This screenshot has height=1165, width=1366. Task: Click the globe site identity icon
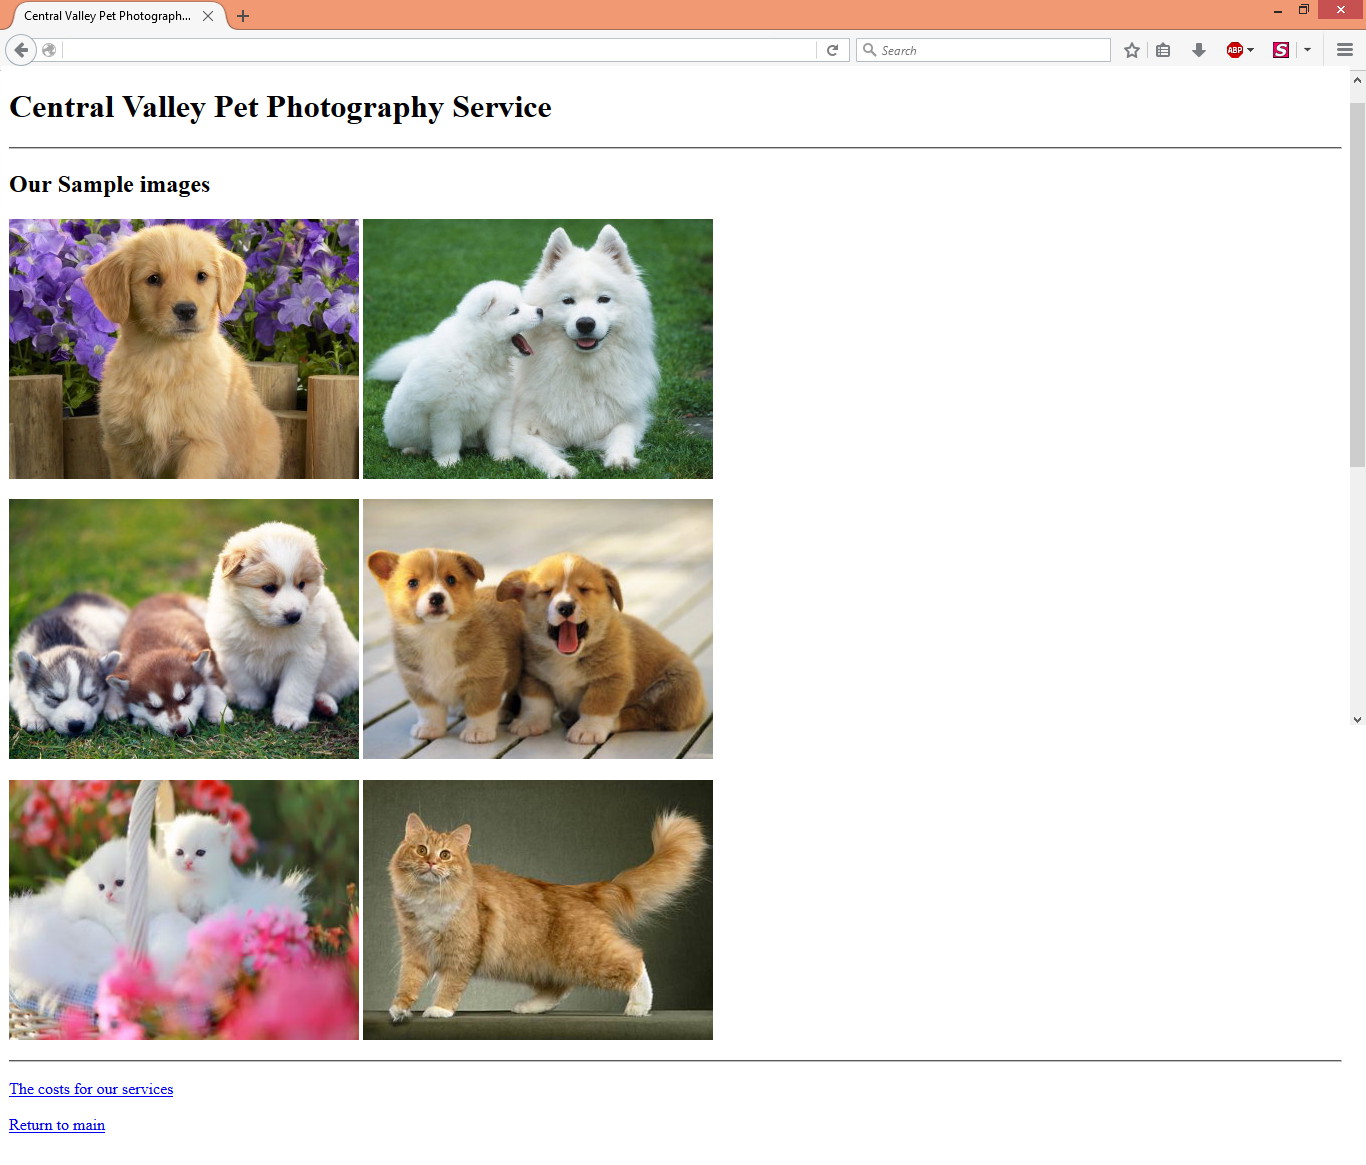[49, 50]
